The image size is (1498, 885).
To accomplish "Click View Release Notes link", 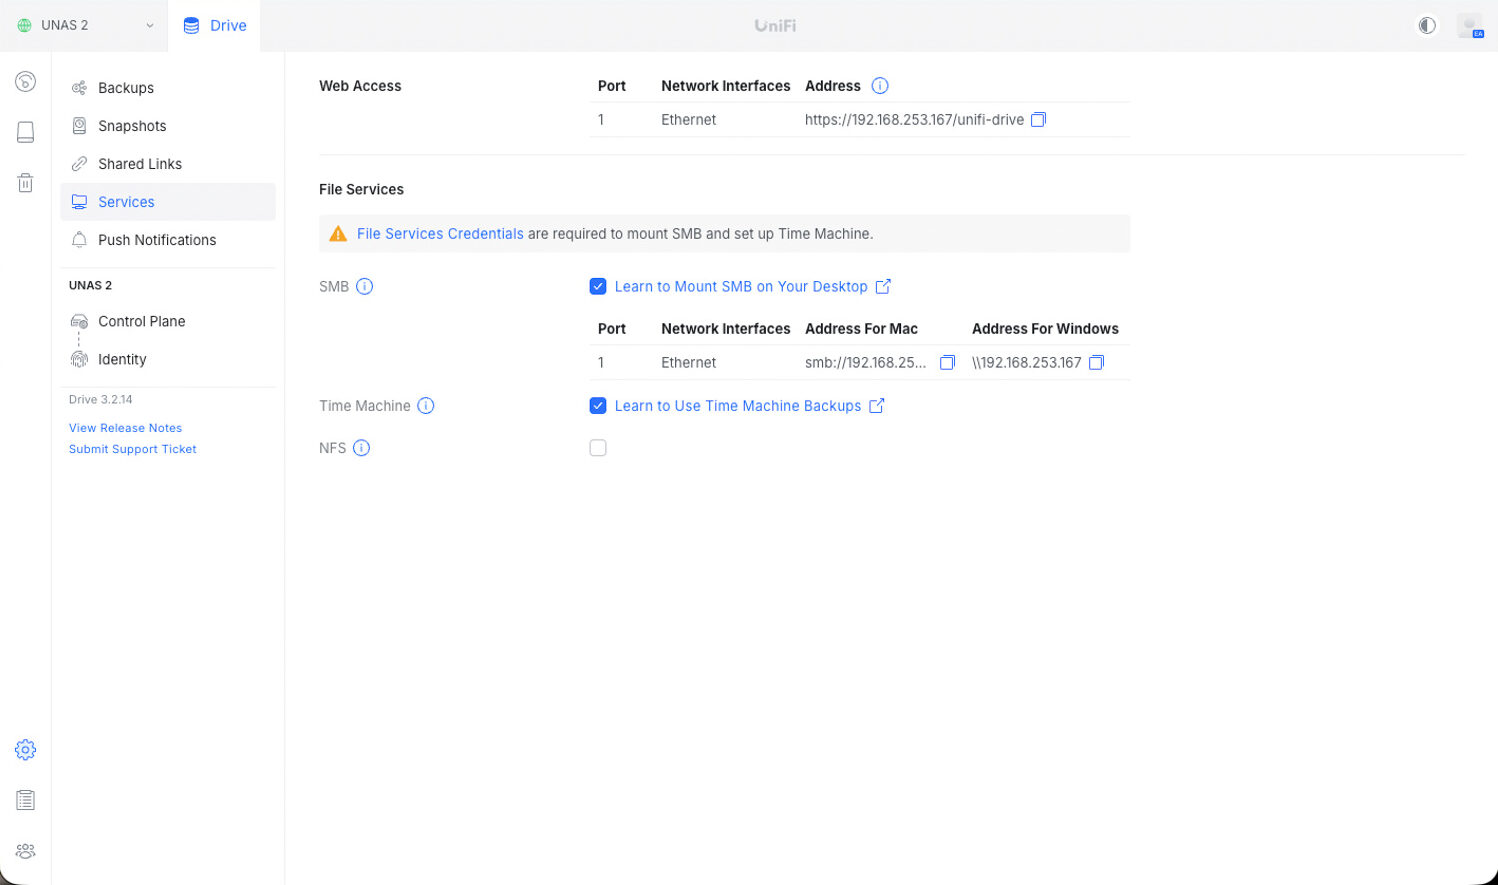I will point(125,428).
